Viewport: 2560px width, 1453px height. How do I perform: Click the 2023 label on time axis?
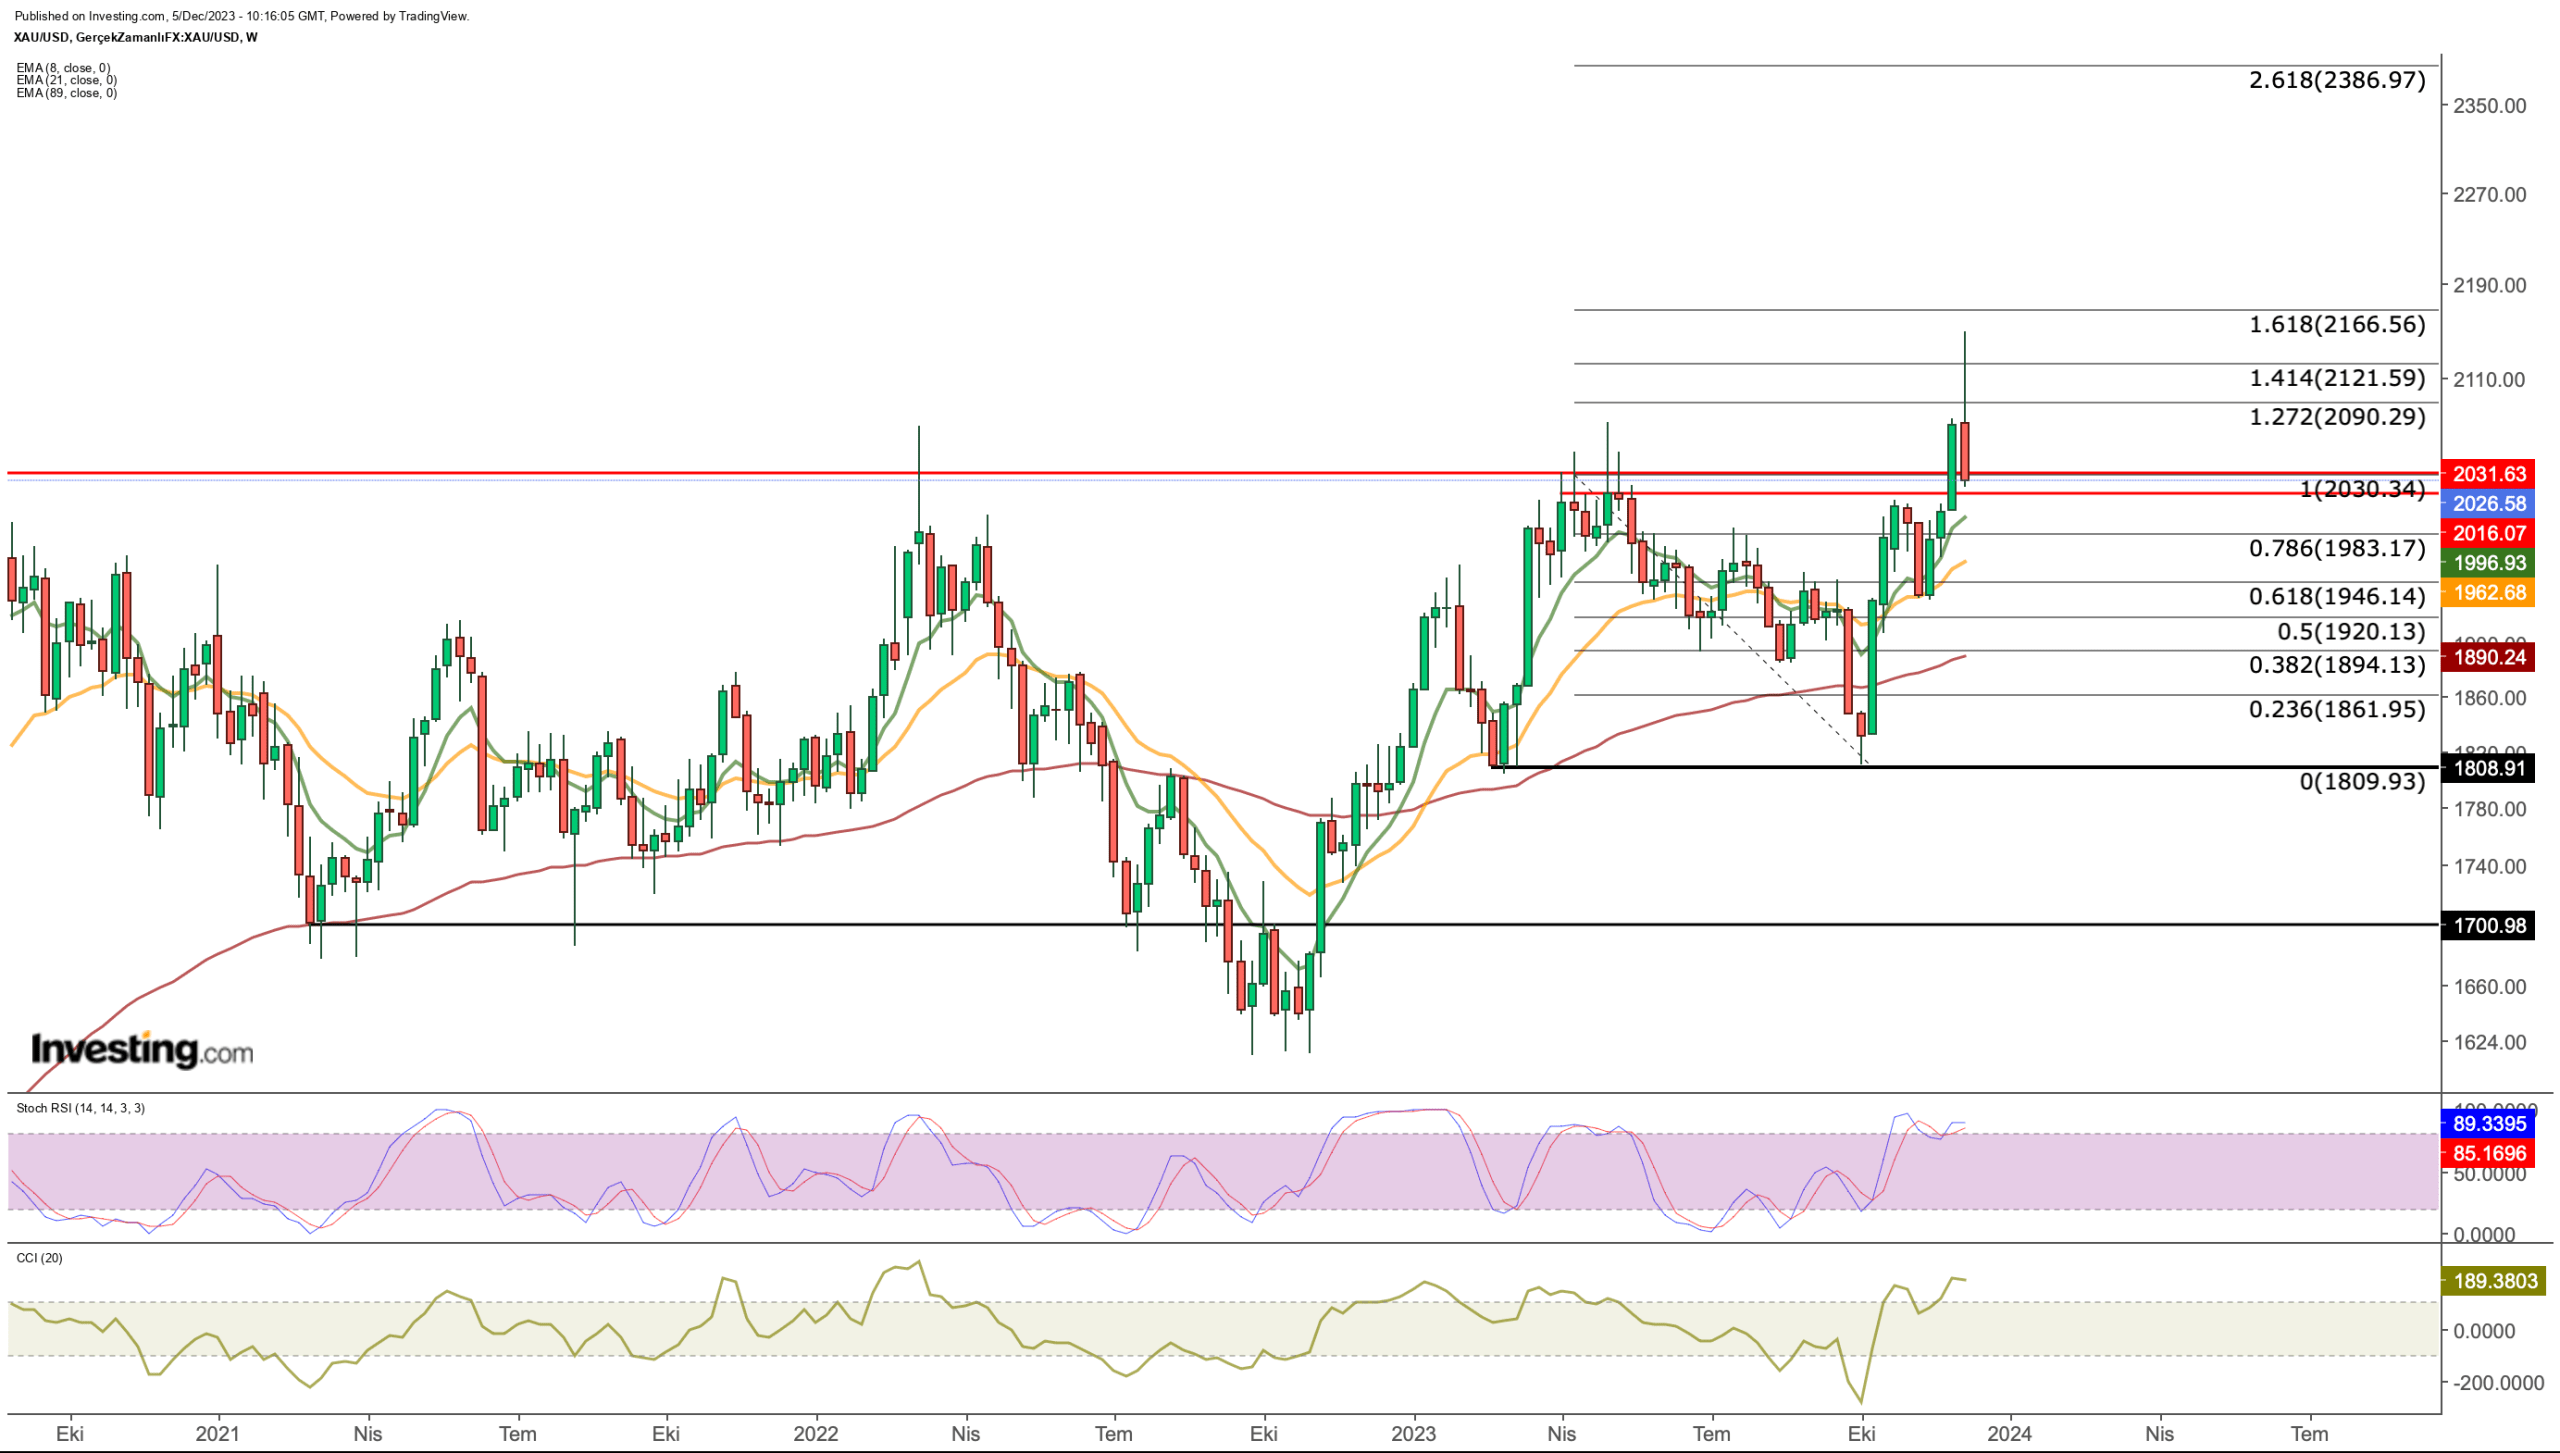click(x=1413, y=1434)
